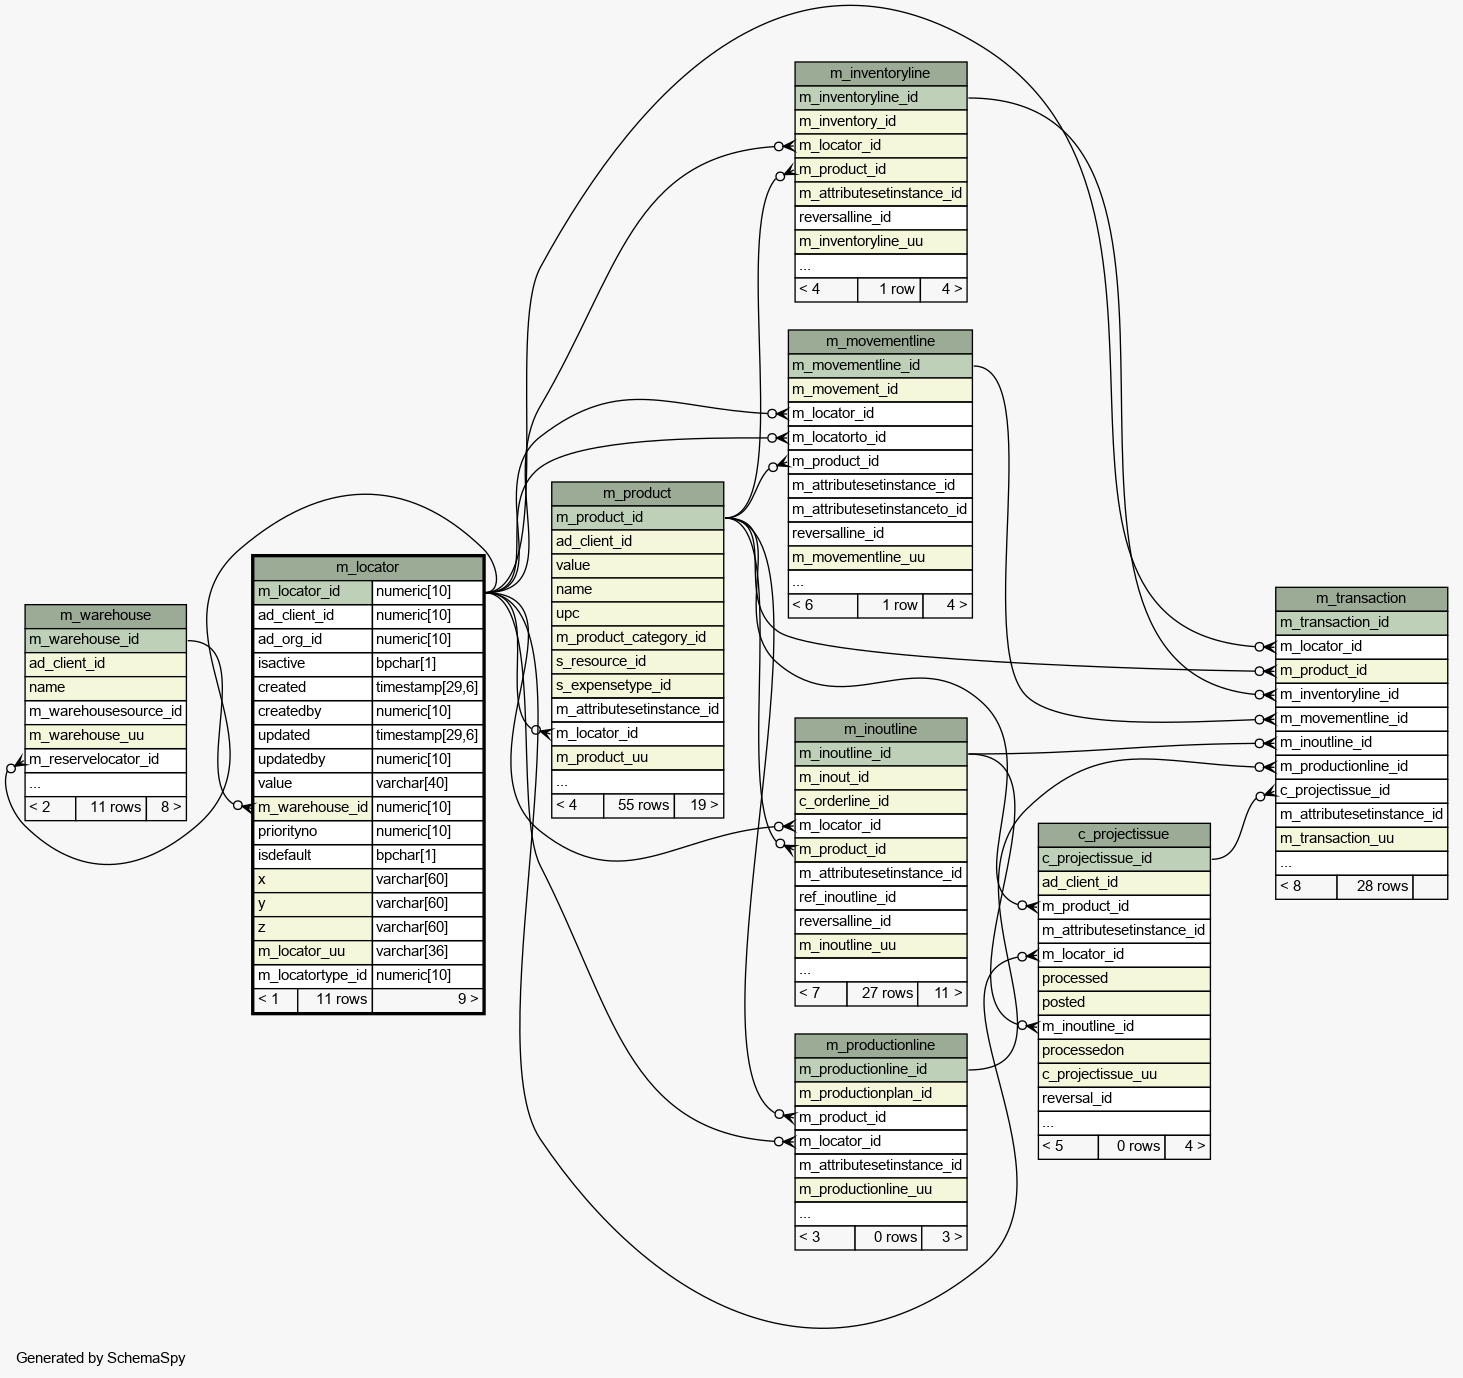Viewport: 1463px width, 1378px height.
Task: Click the isactive column in m_locator
Action: pyautogui.click(x=313, y=663)
